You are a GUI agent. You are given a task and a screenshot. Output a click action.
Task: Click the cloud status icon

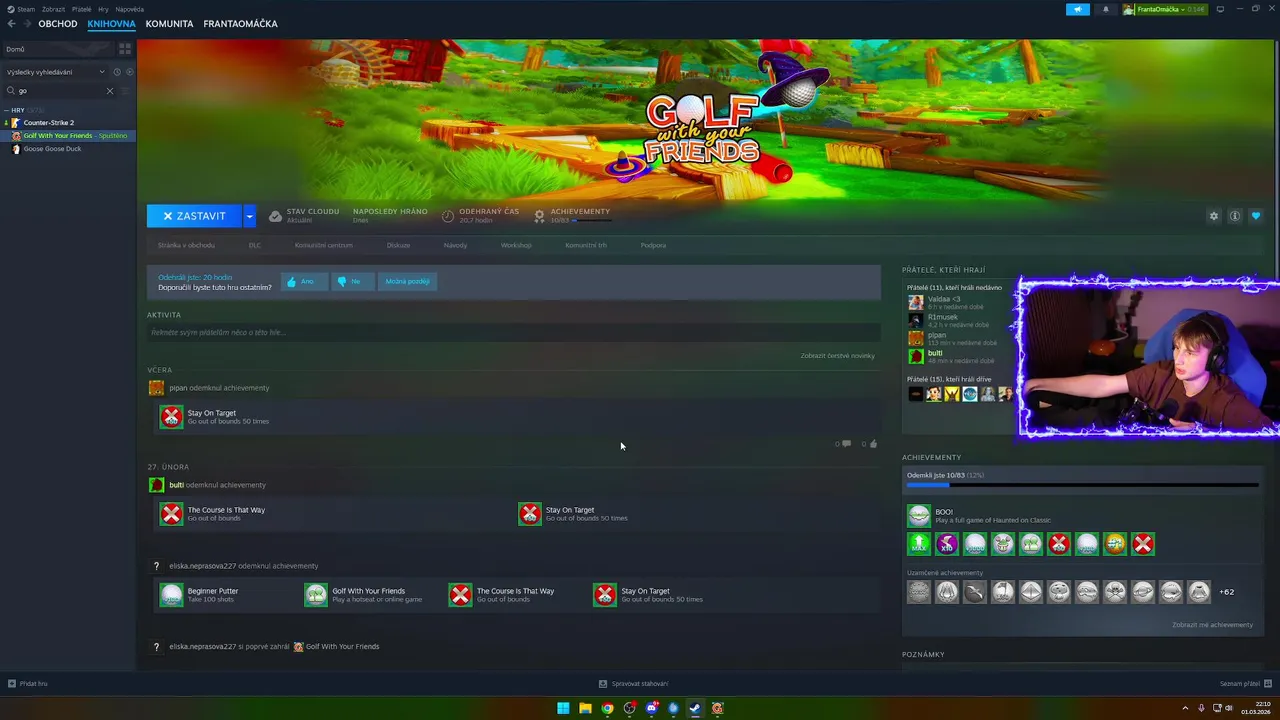click(275, 216)
